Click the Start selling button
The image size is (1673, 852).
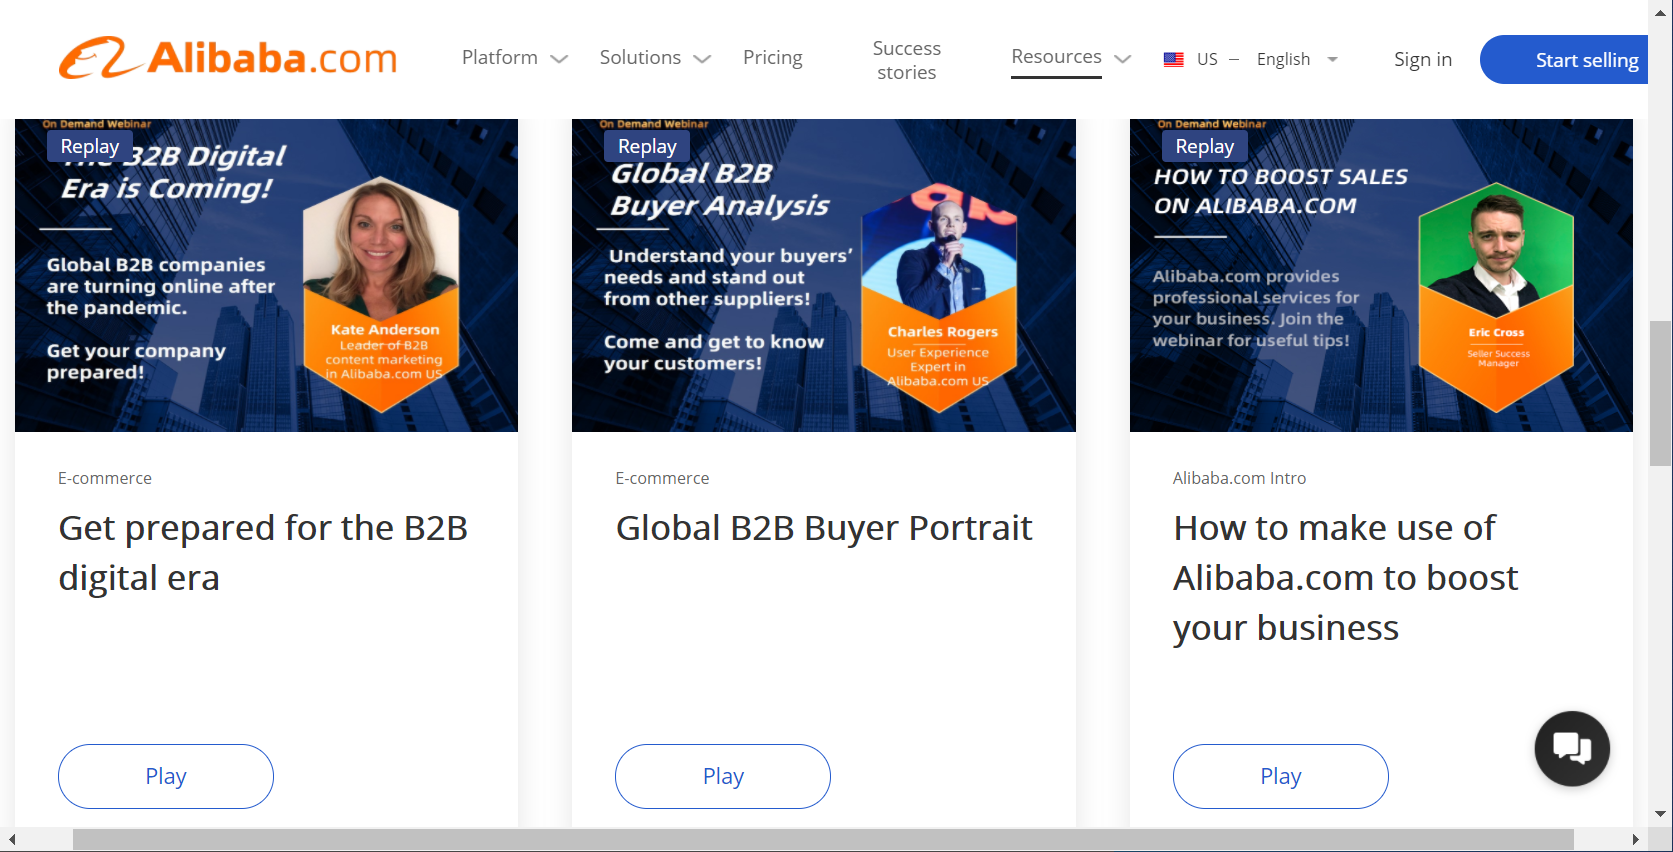[1565, 60]
